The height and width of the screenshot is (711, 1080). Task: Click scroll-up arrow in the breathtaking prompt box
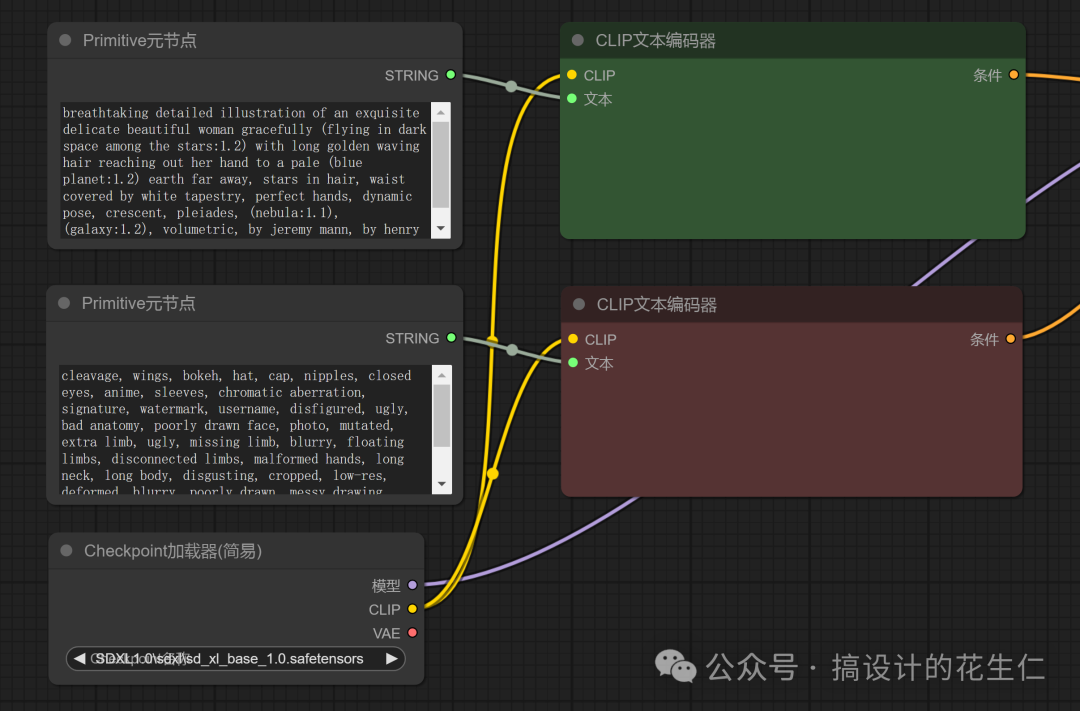[x=441, y=112]
